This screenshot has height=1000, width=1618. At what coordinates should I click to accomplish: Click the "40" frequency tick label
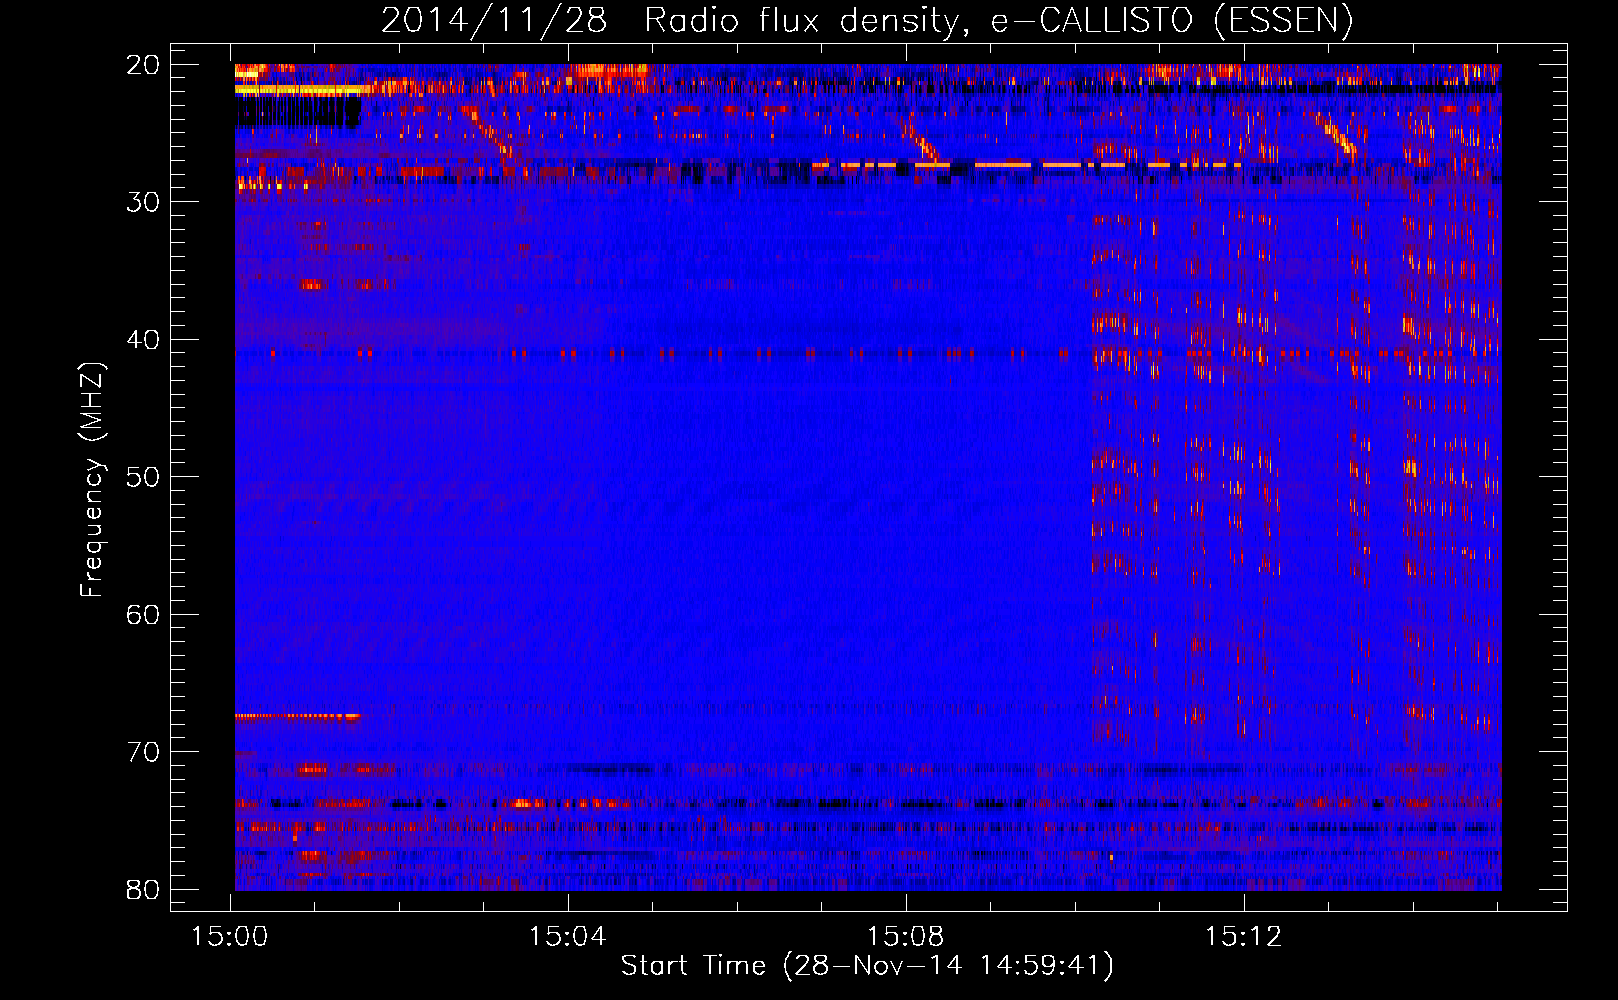(x=144, y=340)
